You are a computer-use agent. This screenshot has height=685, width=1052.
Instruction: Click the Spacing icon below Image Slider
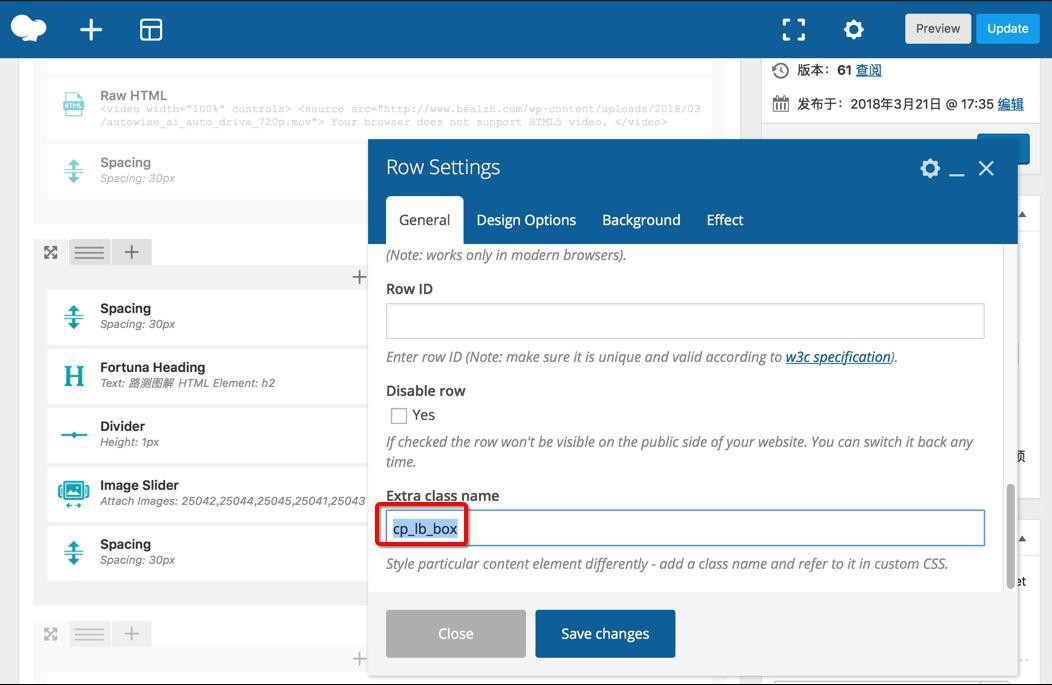[73, 552]
